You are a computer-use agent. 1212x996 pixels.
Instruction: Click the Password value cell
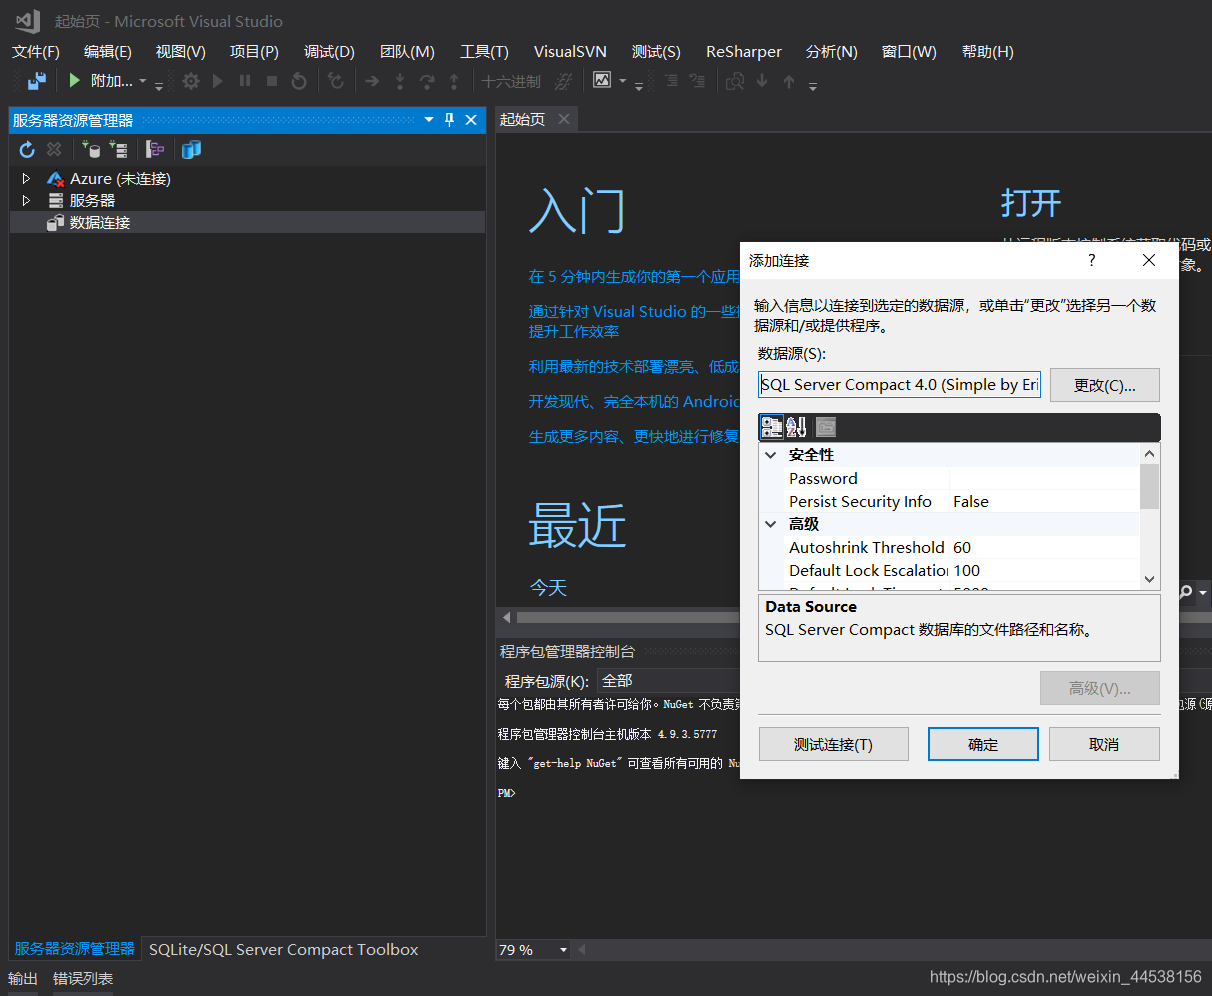[1044, 478]
